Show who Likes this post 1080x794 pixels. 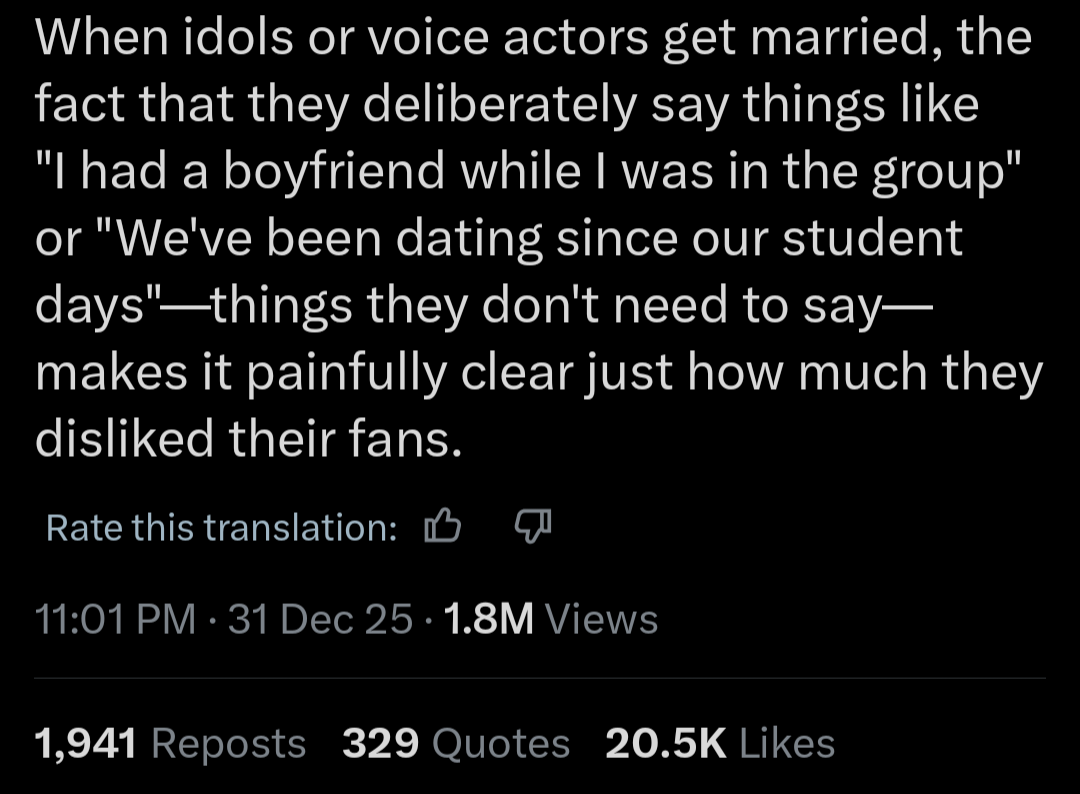(786, 744)
